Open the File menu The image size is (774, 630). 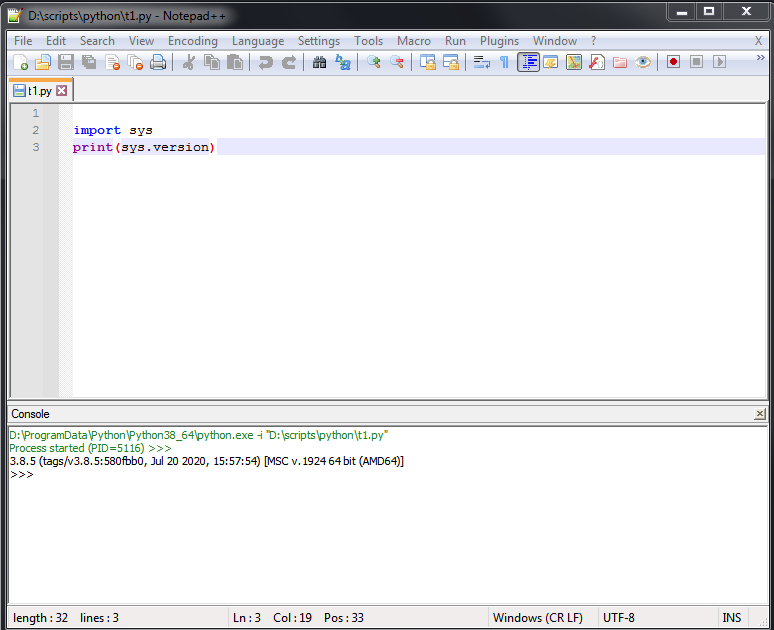pos(23,41)
